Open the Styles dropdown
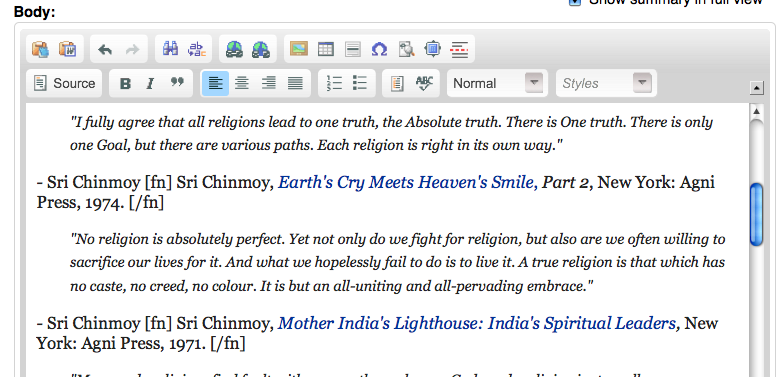 [606, 83]
